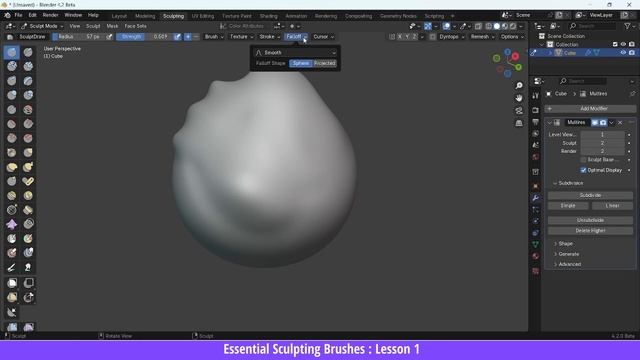Open the Options dropdown
Screen dimensions: 640x360
point(512,37)
